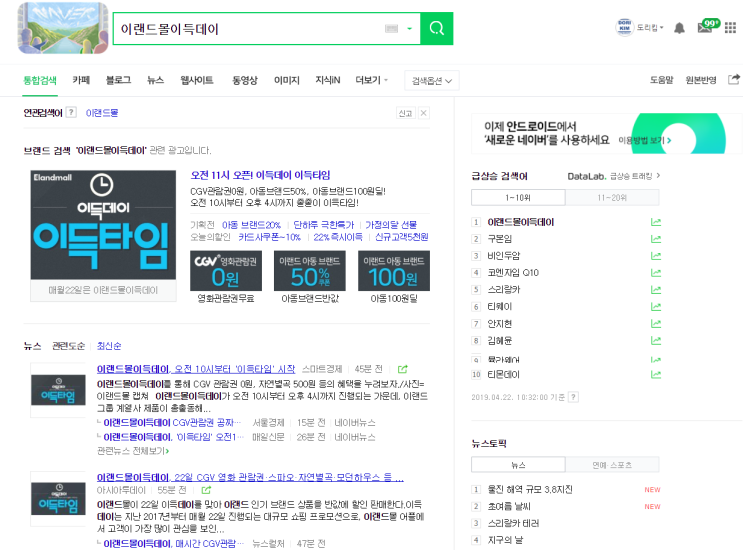The height and width of the screenshot is (550, 743).
Task: Open the 이랜드 아동 브랜드 100원 thumbnail
Action: coord(394,271)
